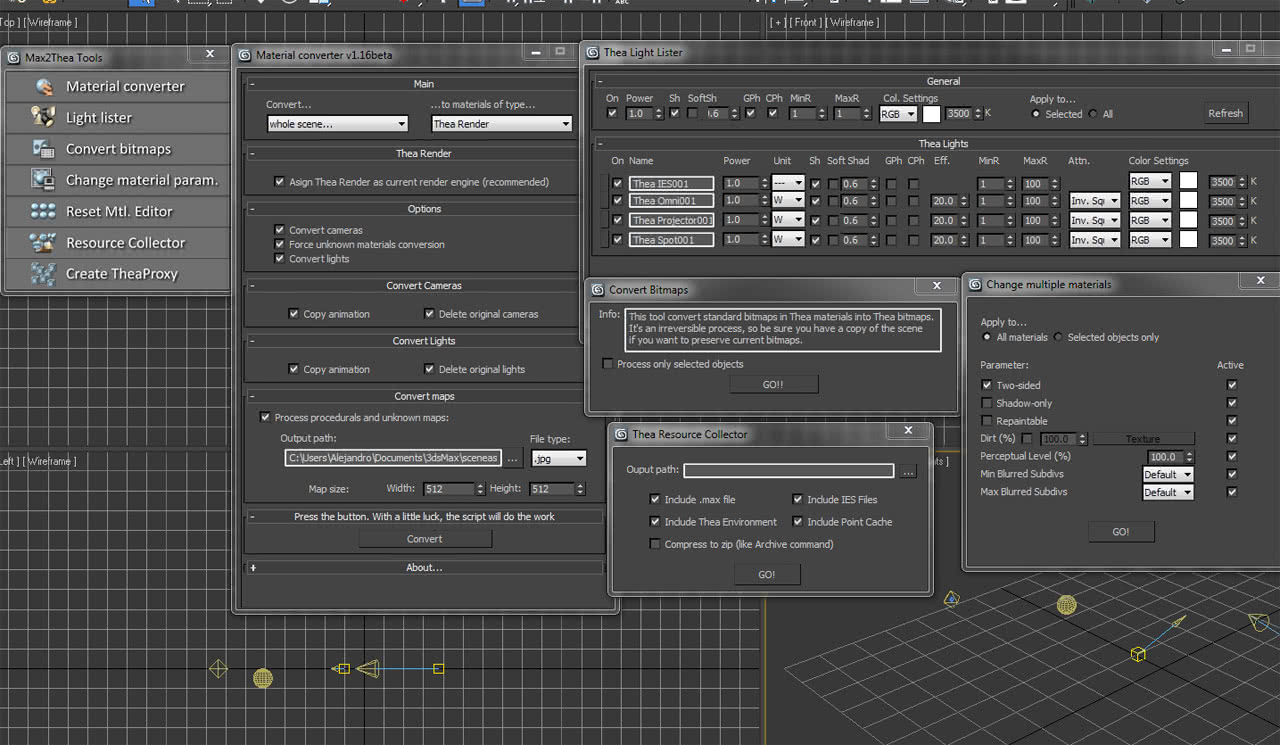Click the Change multiple materials title icon
The image size is (1280, 745).
point(975,284)
